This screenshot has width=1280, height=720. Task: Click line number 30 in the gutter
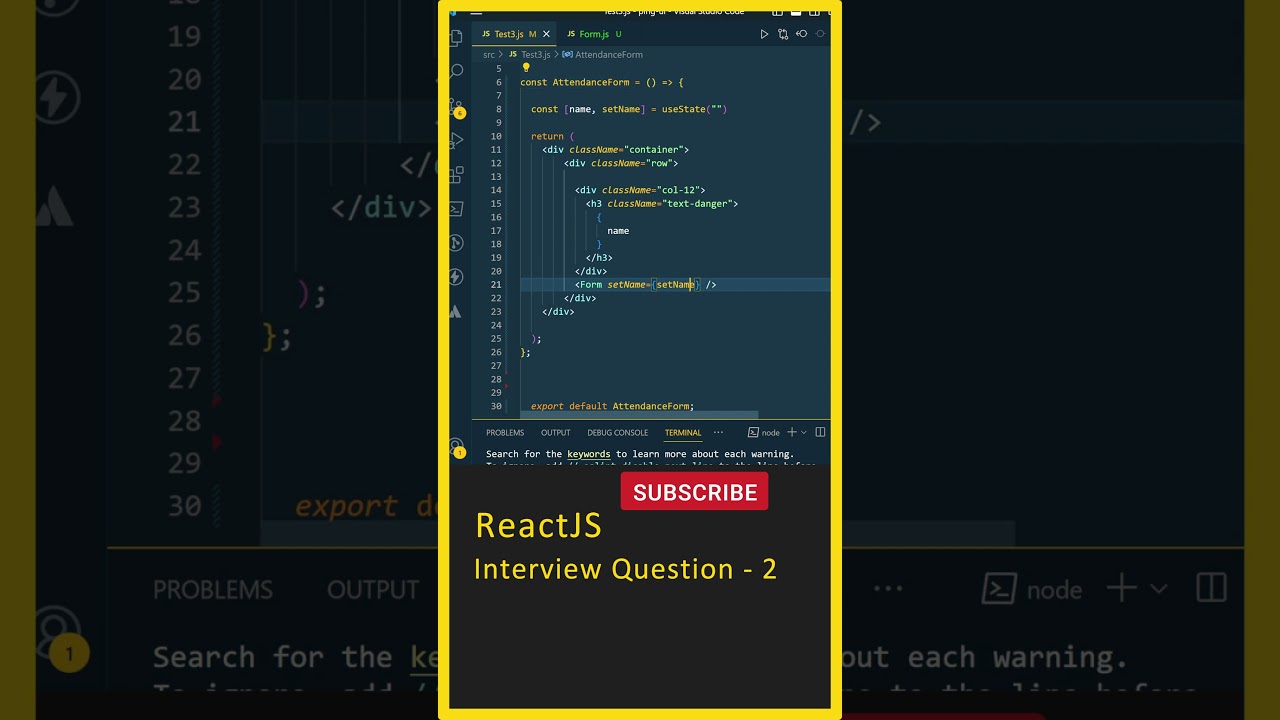point(496,406)
